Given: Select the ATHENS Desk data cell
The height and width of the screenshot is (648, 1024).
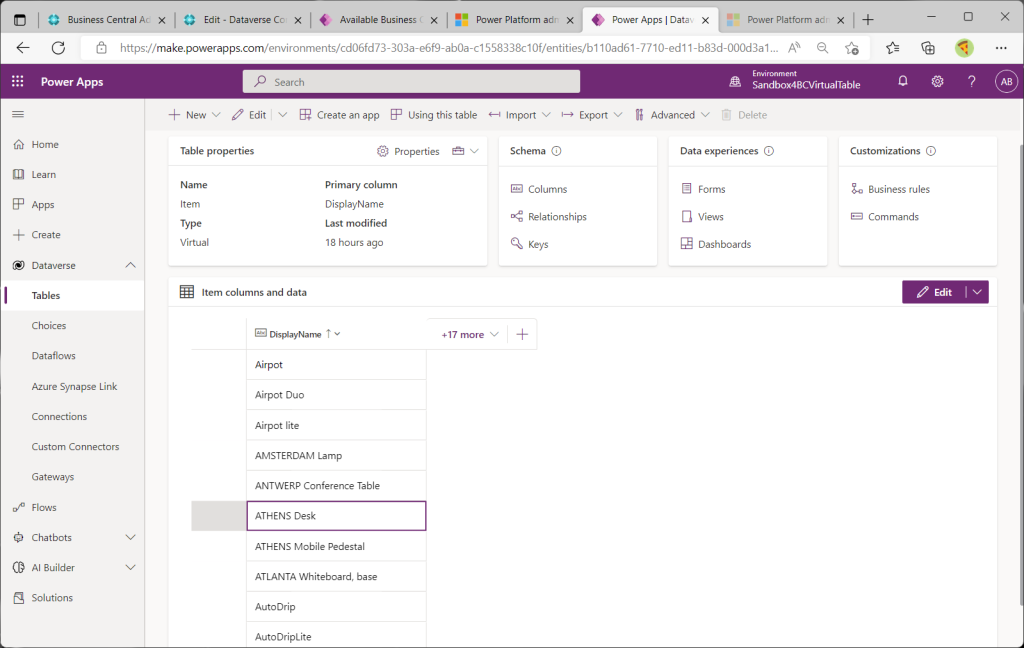Looking at the screenshot, I should point(336,516).
